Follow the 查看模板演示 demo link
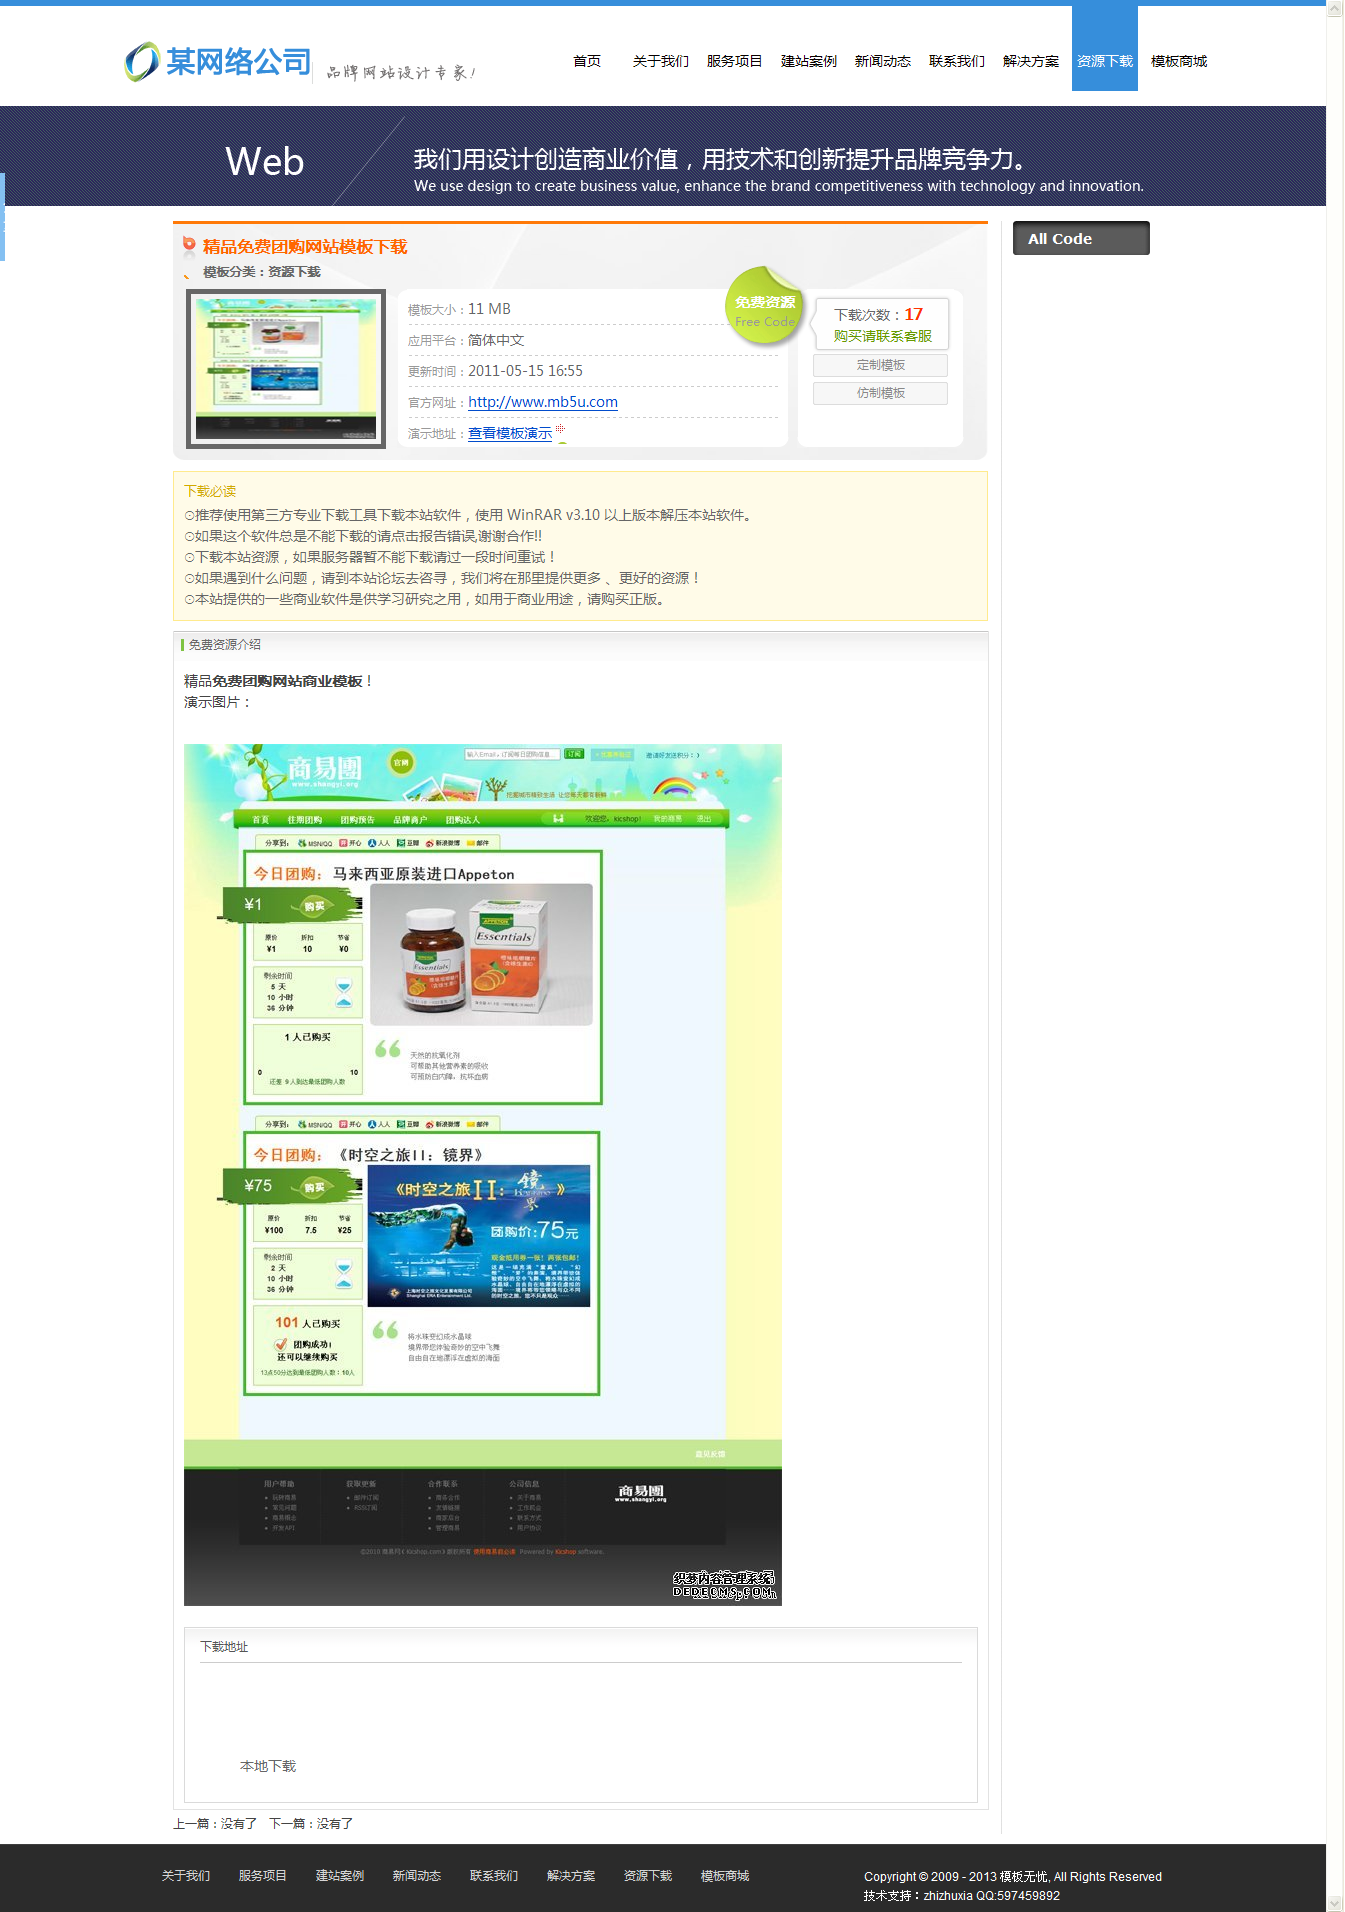 510,433
